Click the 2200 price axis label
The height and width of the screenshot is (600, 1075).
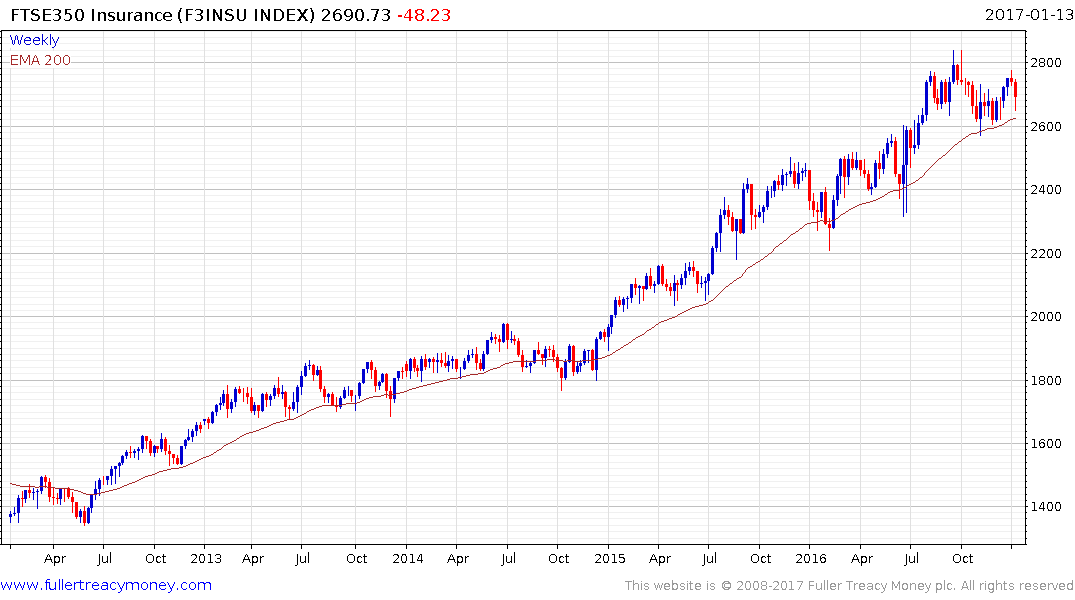tap(1046, 253)
